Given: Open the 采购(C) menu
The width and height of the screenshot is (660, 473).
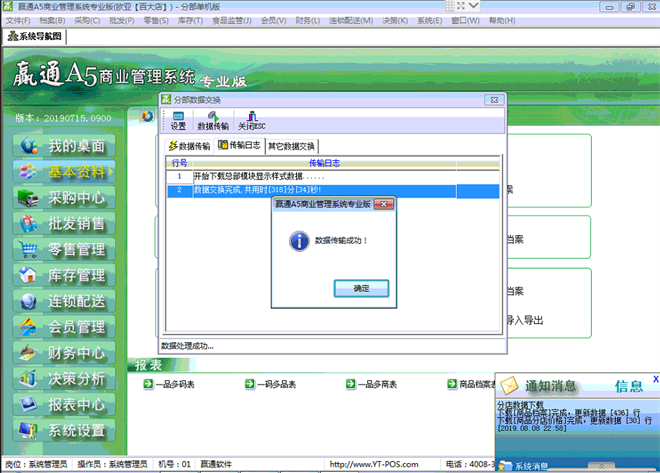Looking at the screenshot, I should coord(87,21).
